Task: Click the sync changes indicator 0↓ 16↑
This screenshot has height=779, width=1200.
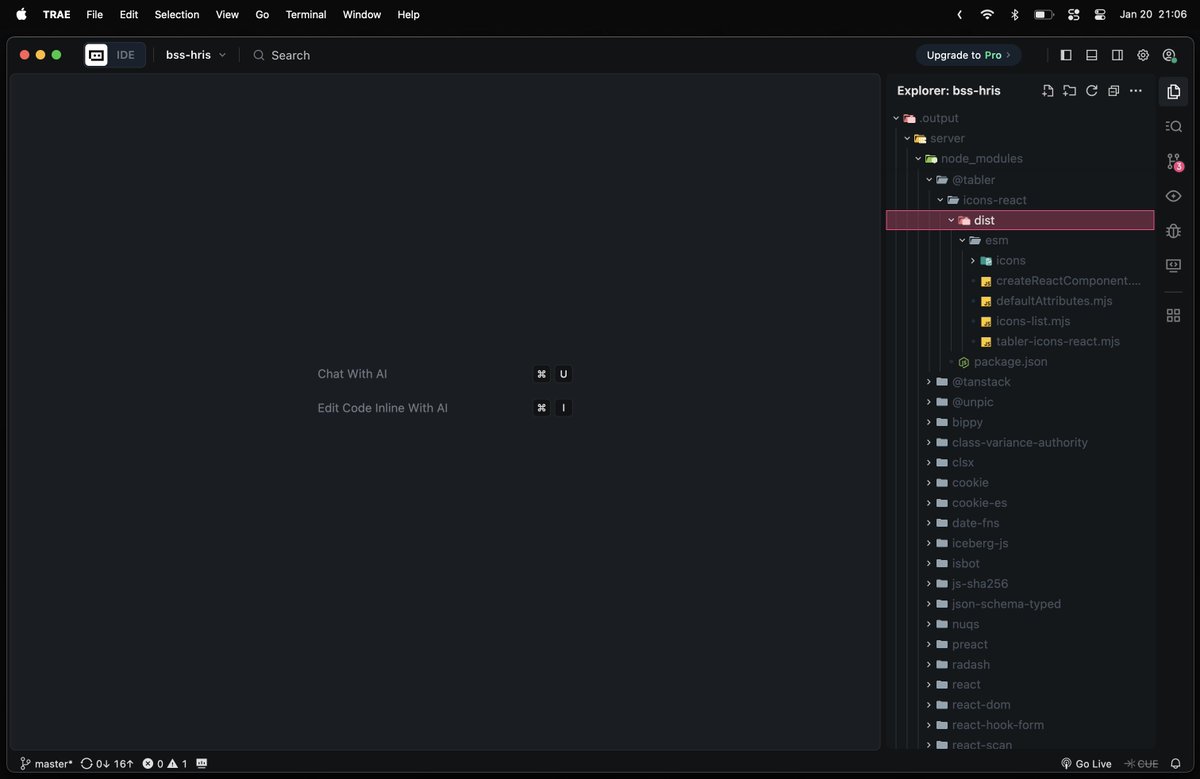Action: (107, 764)
